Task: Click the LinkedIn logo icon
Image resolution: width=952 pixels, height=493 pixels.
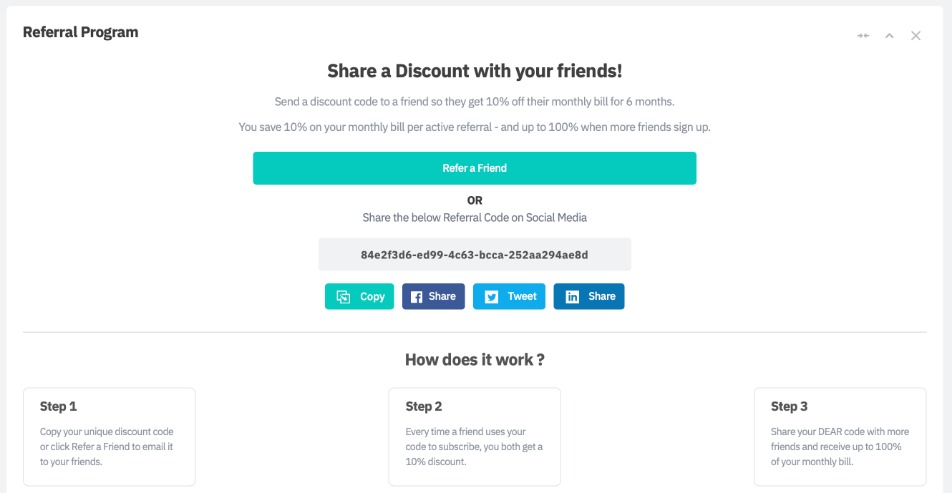Action: (x=572, y=297)
